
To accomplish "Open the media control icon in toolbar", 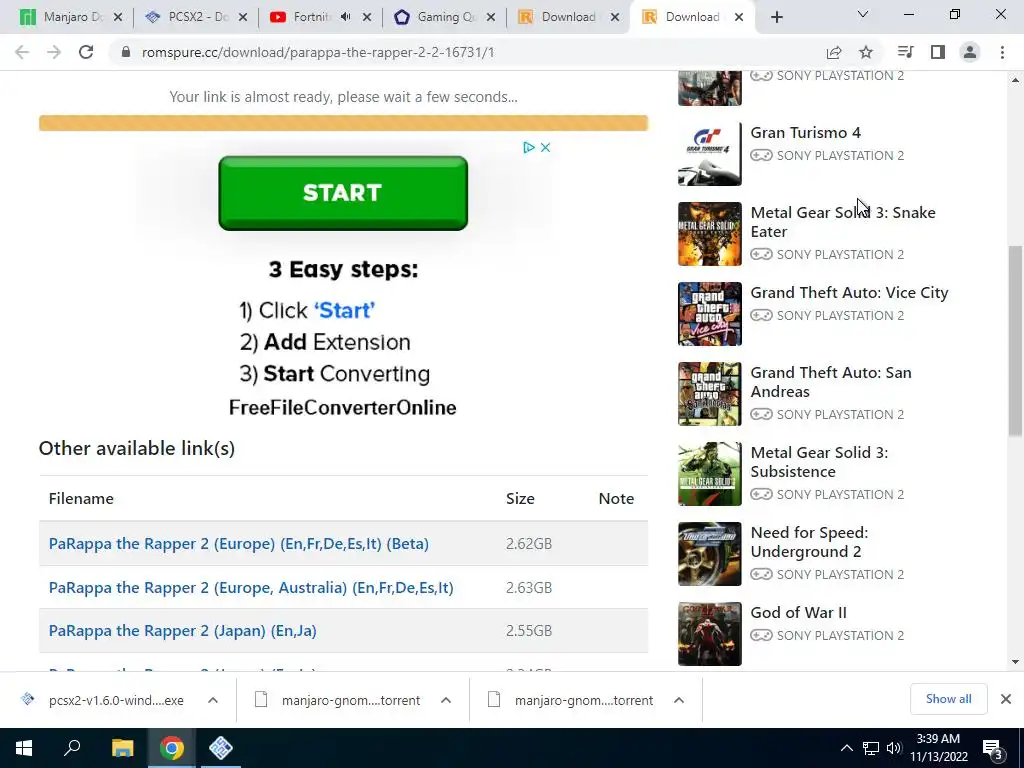I will point(905,52).
